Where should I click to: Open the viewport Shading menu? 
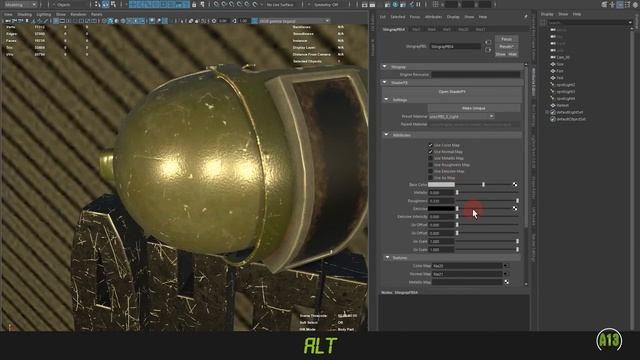[24, 14]
